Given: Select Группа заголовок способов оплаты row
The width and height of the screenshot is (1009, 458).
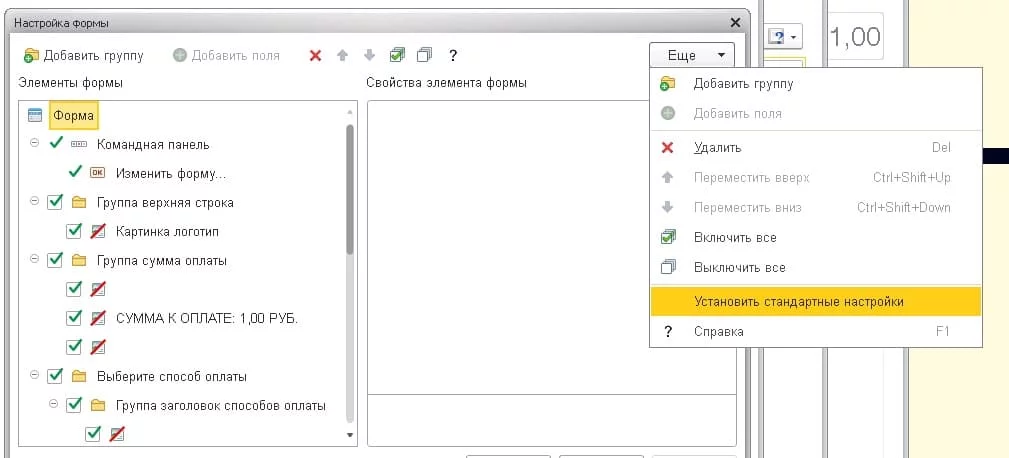Looking at the screenshot, I should [221, 405].
